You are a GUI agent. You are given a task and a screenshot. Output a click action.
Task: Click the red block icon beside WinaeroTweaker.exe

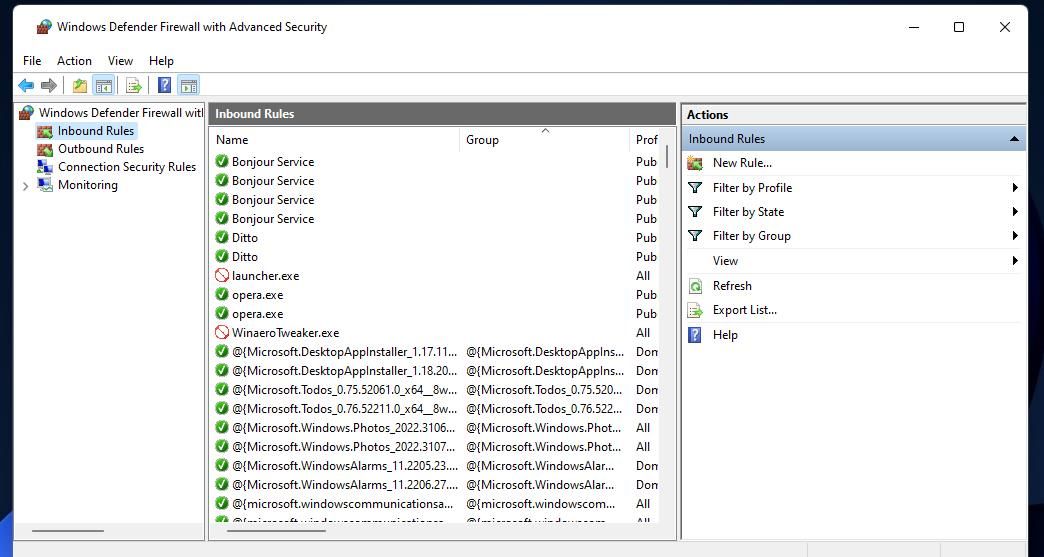[222, 332]
